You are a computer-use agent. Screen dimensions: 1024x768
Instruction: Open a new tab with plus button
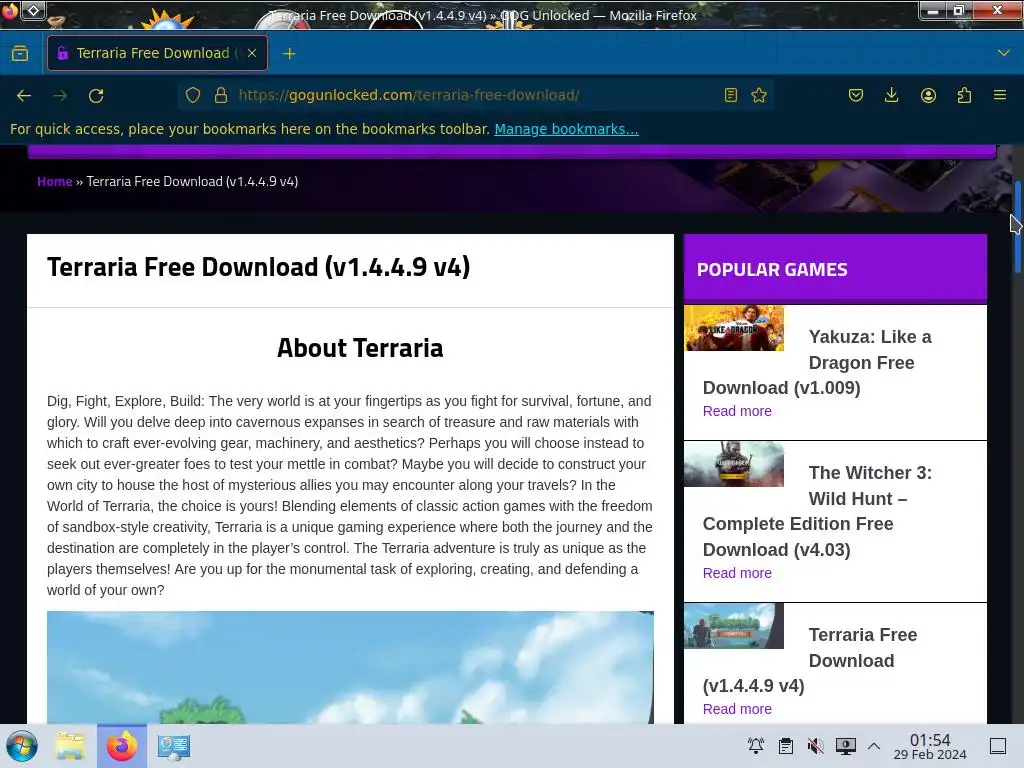[289, 54]
